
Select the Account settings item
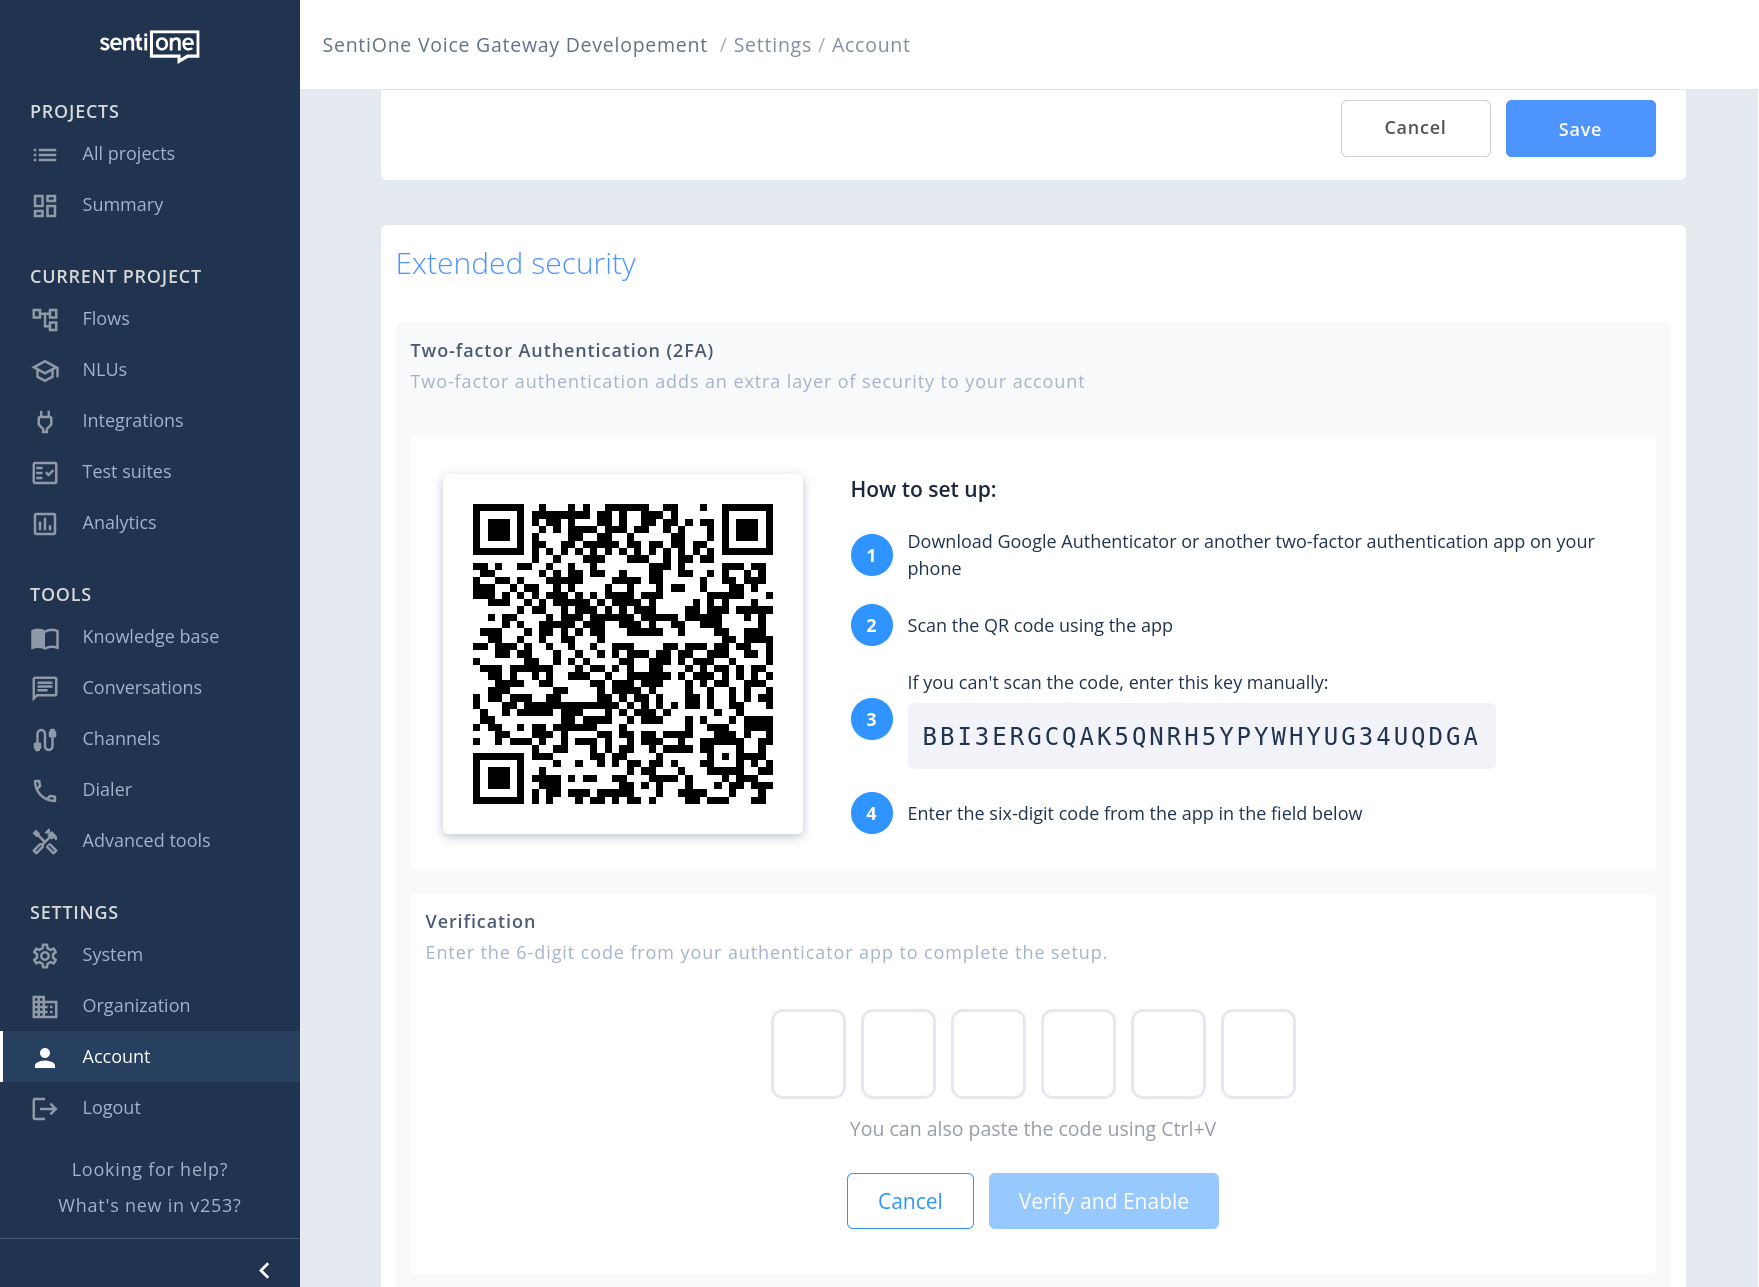pos(150,1057)
